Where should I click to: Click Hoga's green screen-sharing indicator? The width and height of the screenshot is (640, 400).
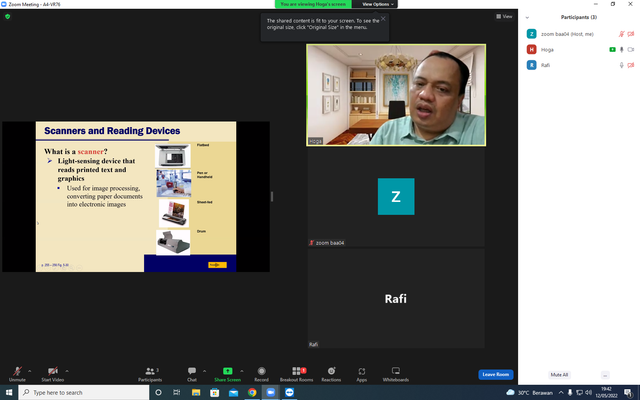[612, 49]
